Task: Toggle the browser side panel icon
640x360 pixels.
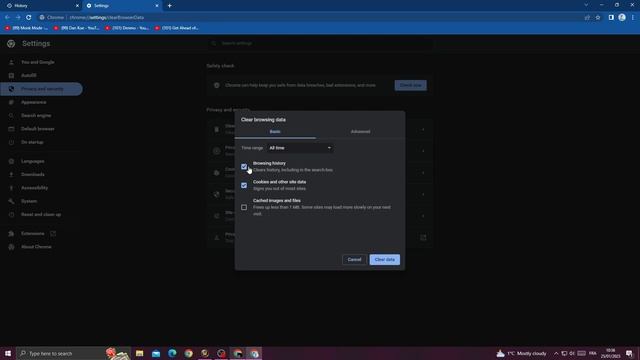Action: click(x=611, y=18)
